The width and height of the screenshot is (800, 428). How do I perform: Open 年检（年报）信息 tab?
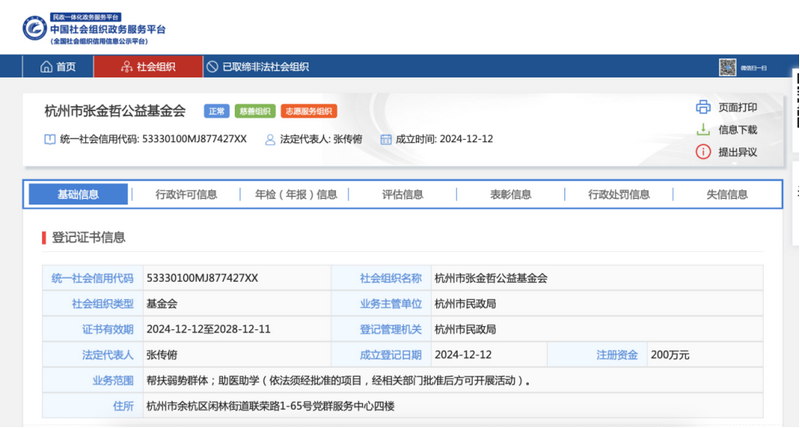[296, 194]
